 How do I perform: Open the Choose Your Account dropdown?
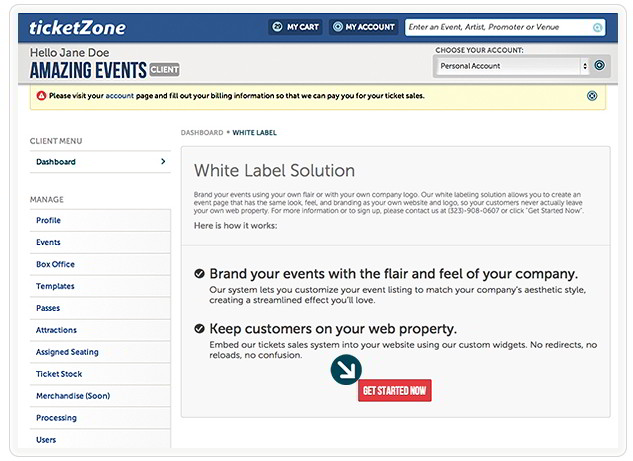511,66
